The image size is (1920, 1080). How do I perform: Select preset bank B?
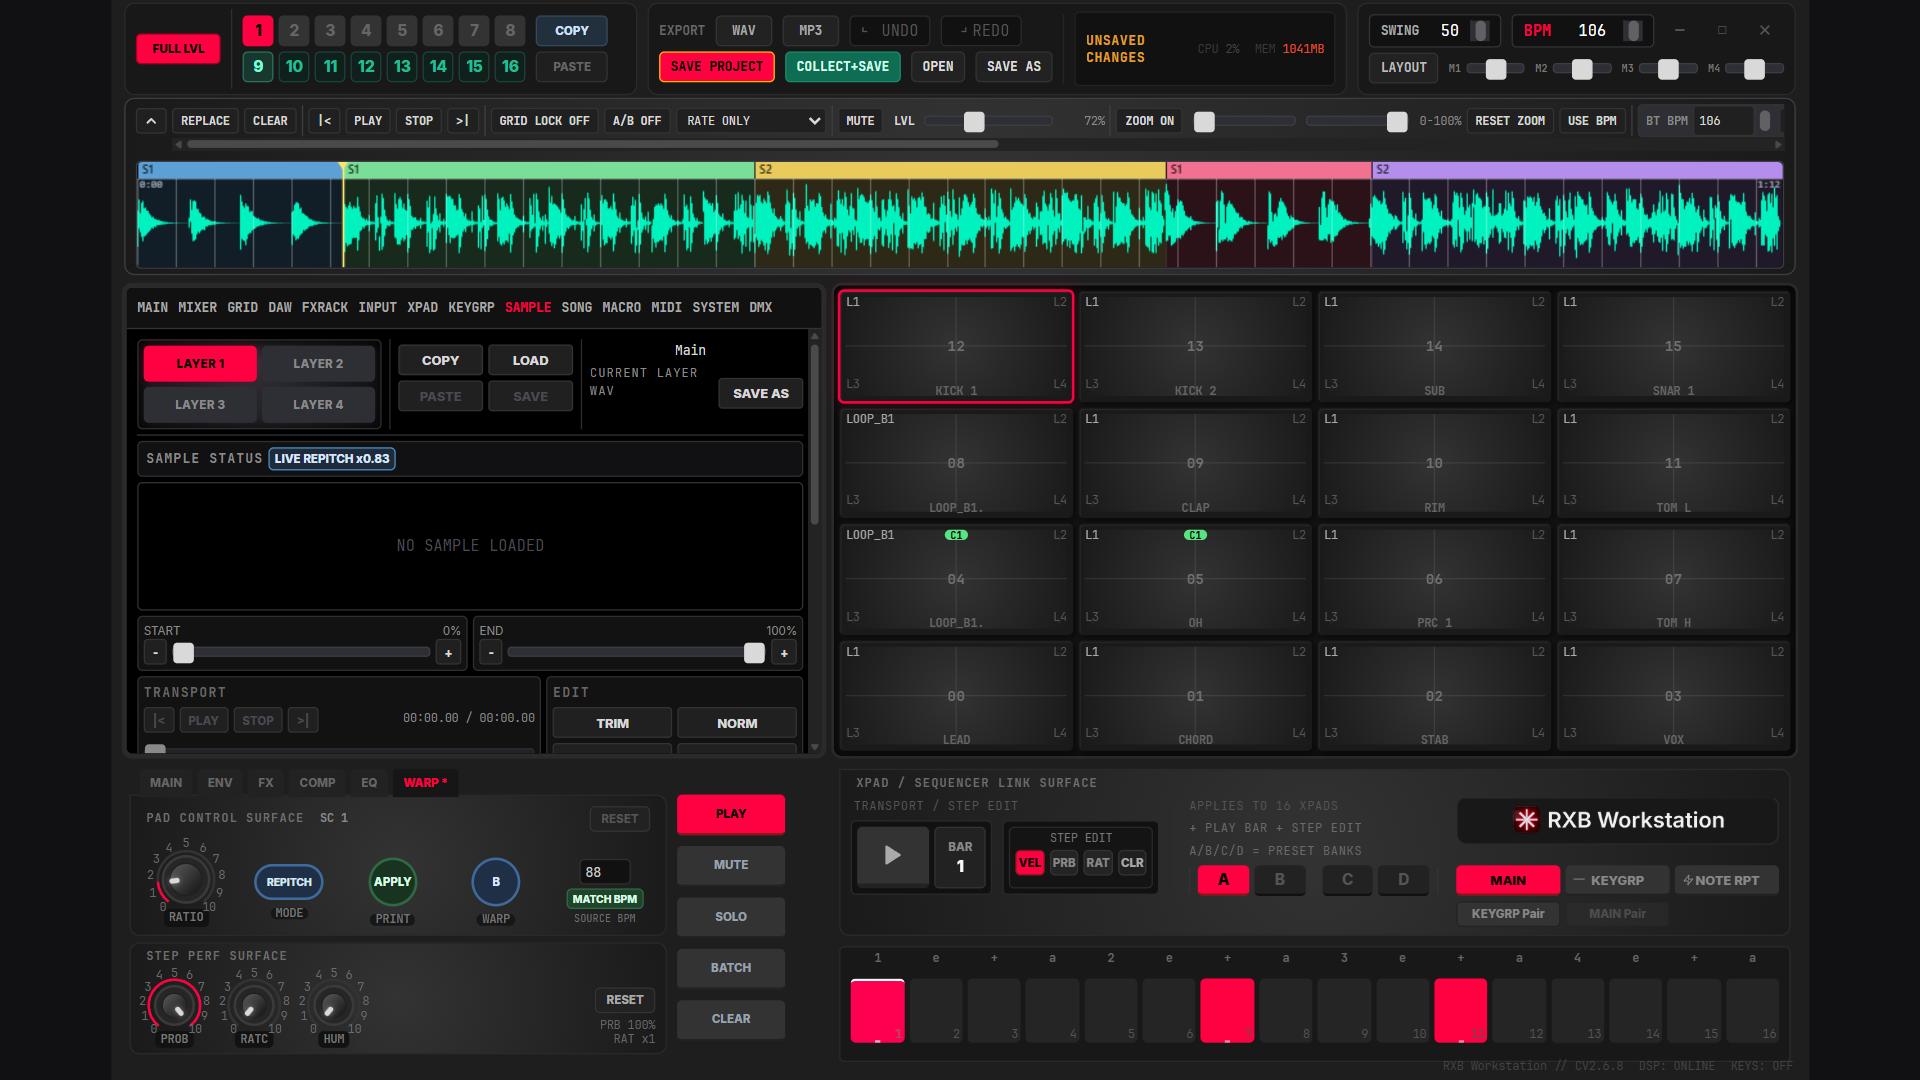pyautogui.click(x=1279, y=880)
